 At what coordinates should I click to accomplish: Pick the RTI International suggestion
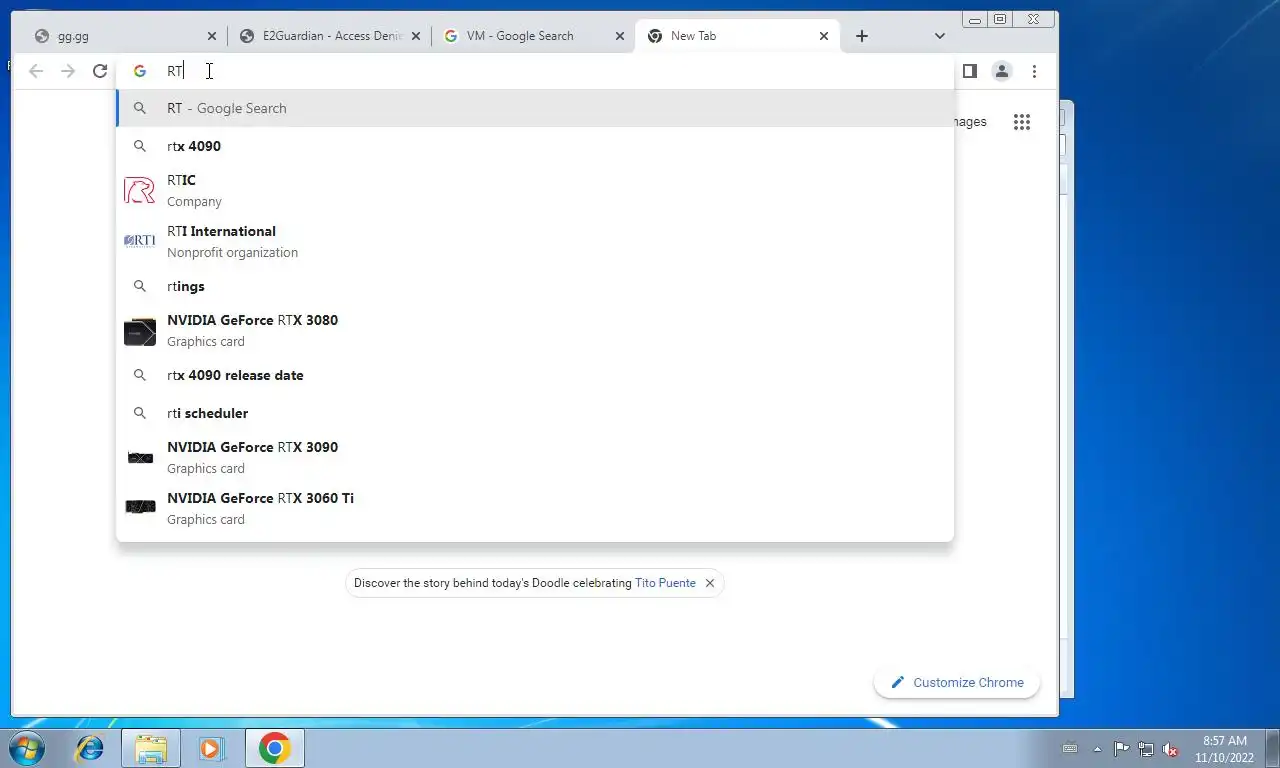coord(535,241)
